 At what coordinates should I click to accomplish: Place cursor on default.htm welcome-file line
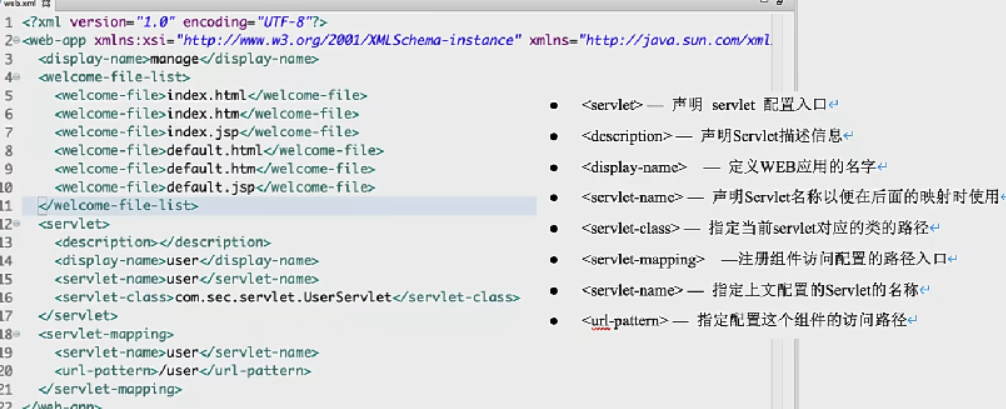tap(215, 170)
